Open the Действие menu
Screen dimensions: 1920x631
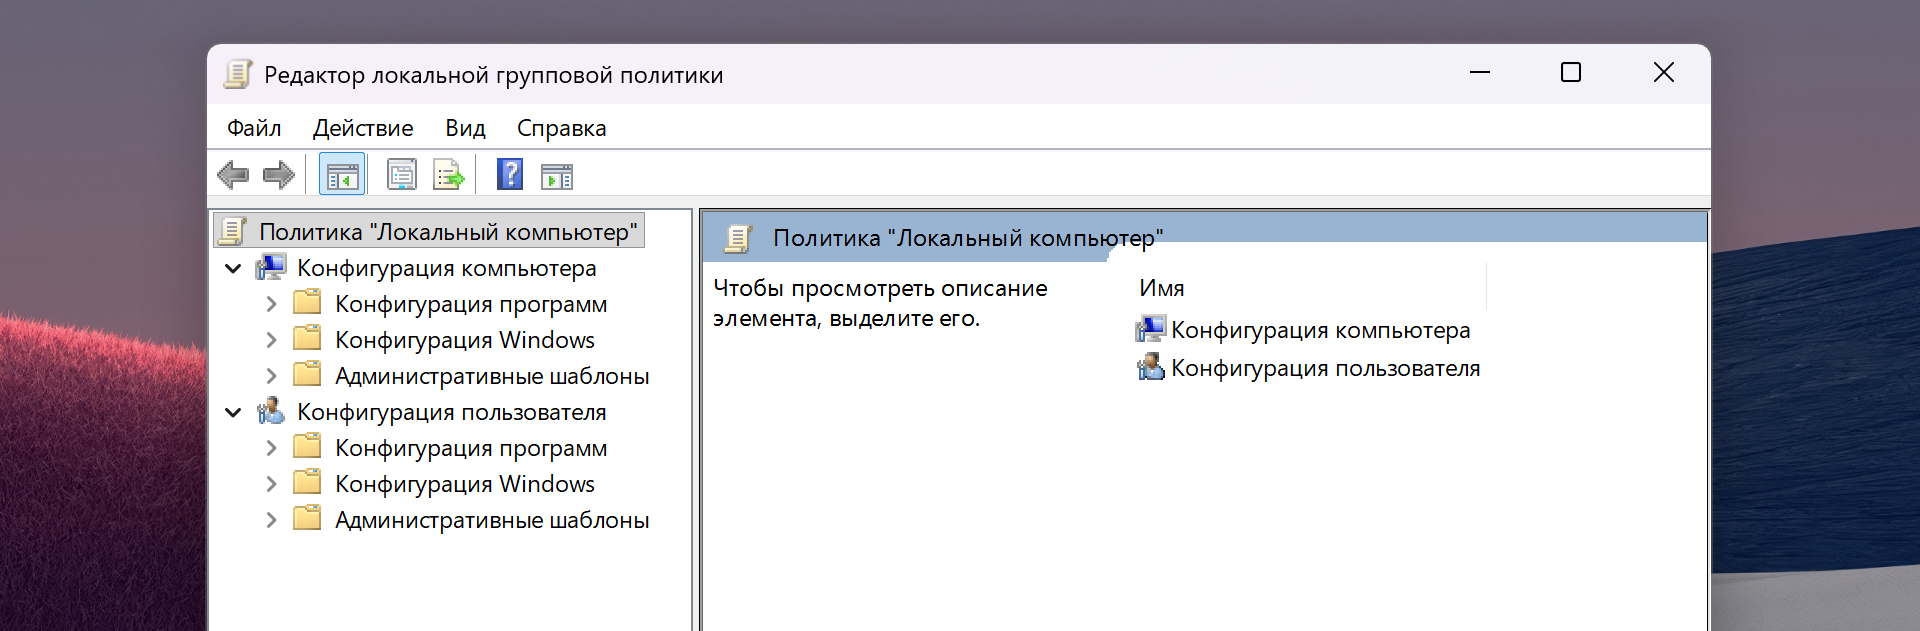pyautogui.click(x=363, y=128)
